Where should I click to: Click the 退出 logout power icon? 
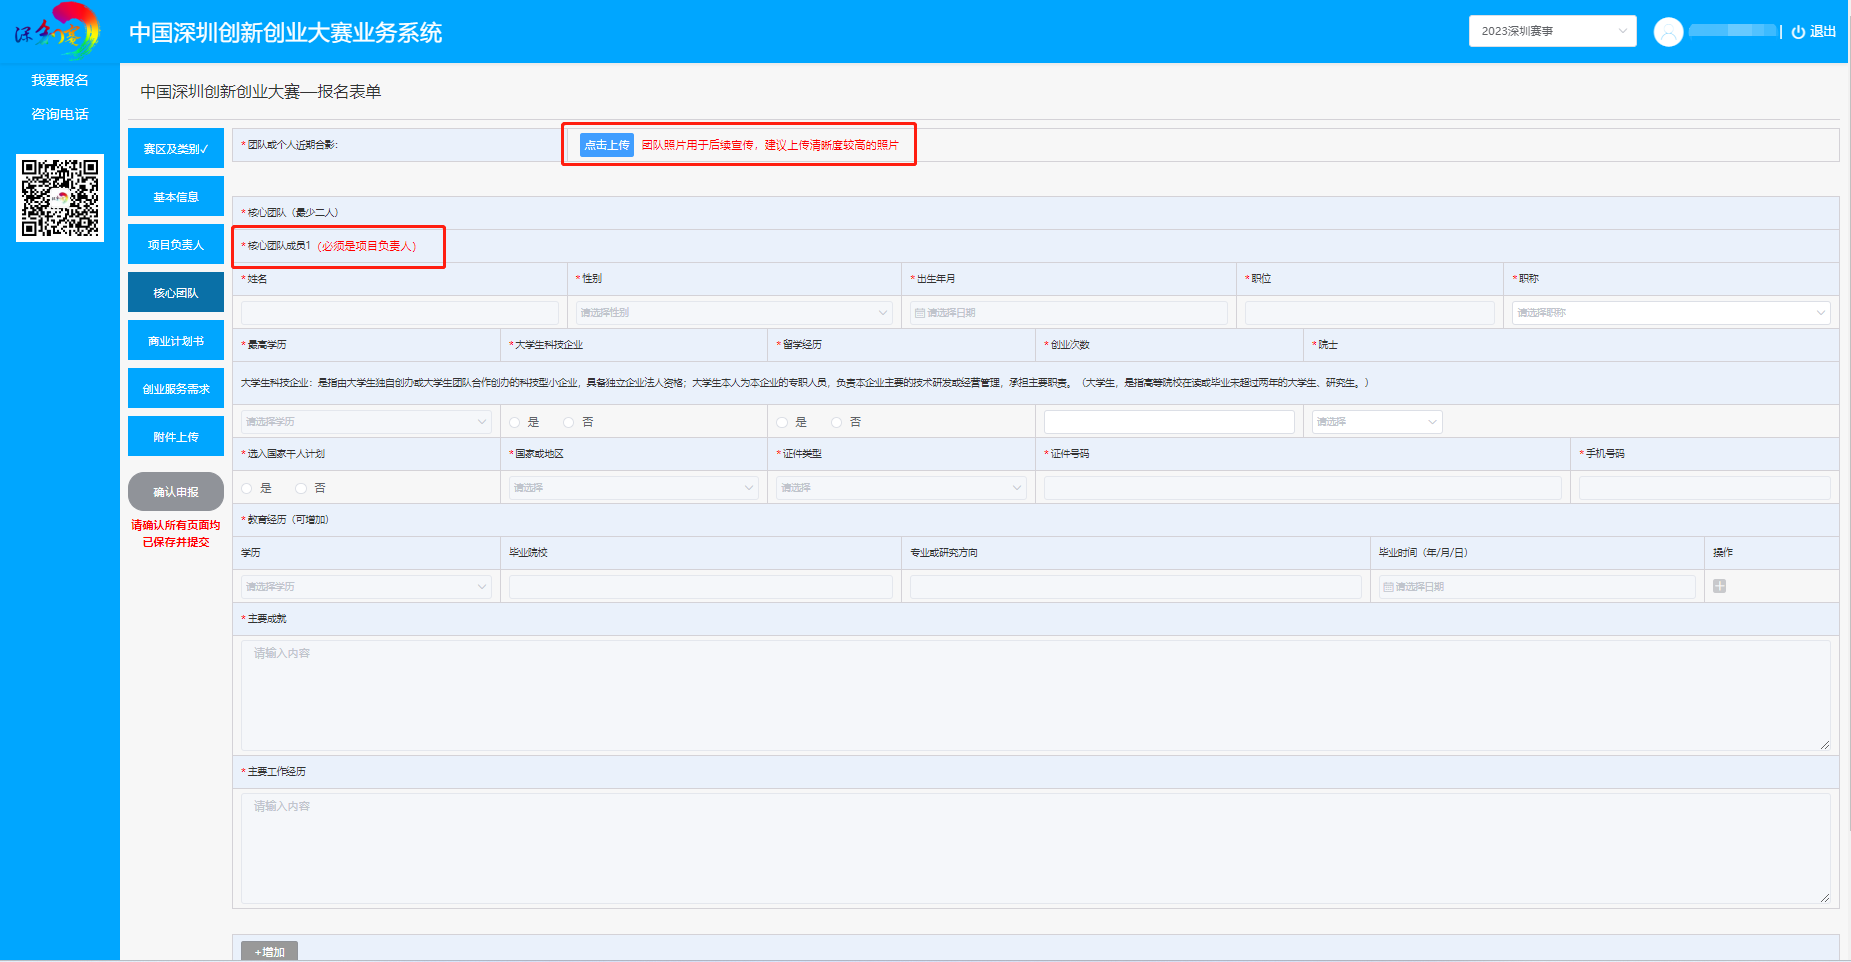click(x=1798, y=32)
